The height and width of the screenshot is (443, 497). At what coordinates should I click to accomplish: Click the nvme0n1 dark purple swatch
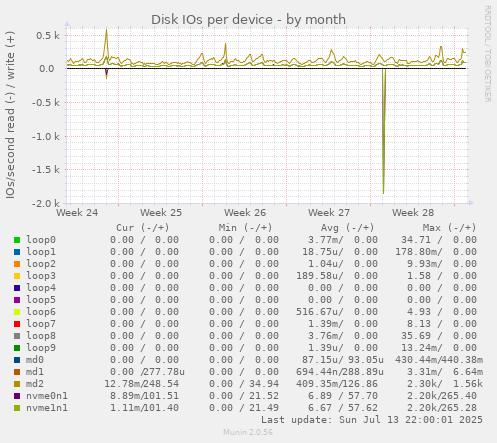(17, 396)
